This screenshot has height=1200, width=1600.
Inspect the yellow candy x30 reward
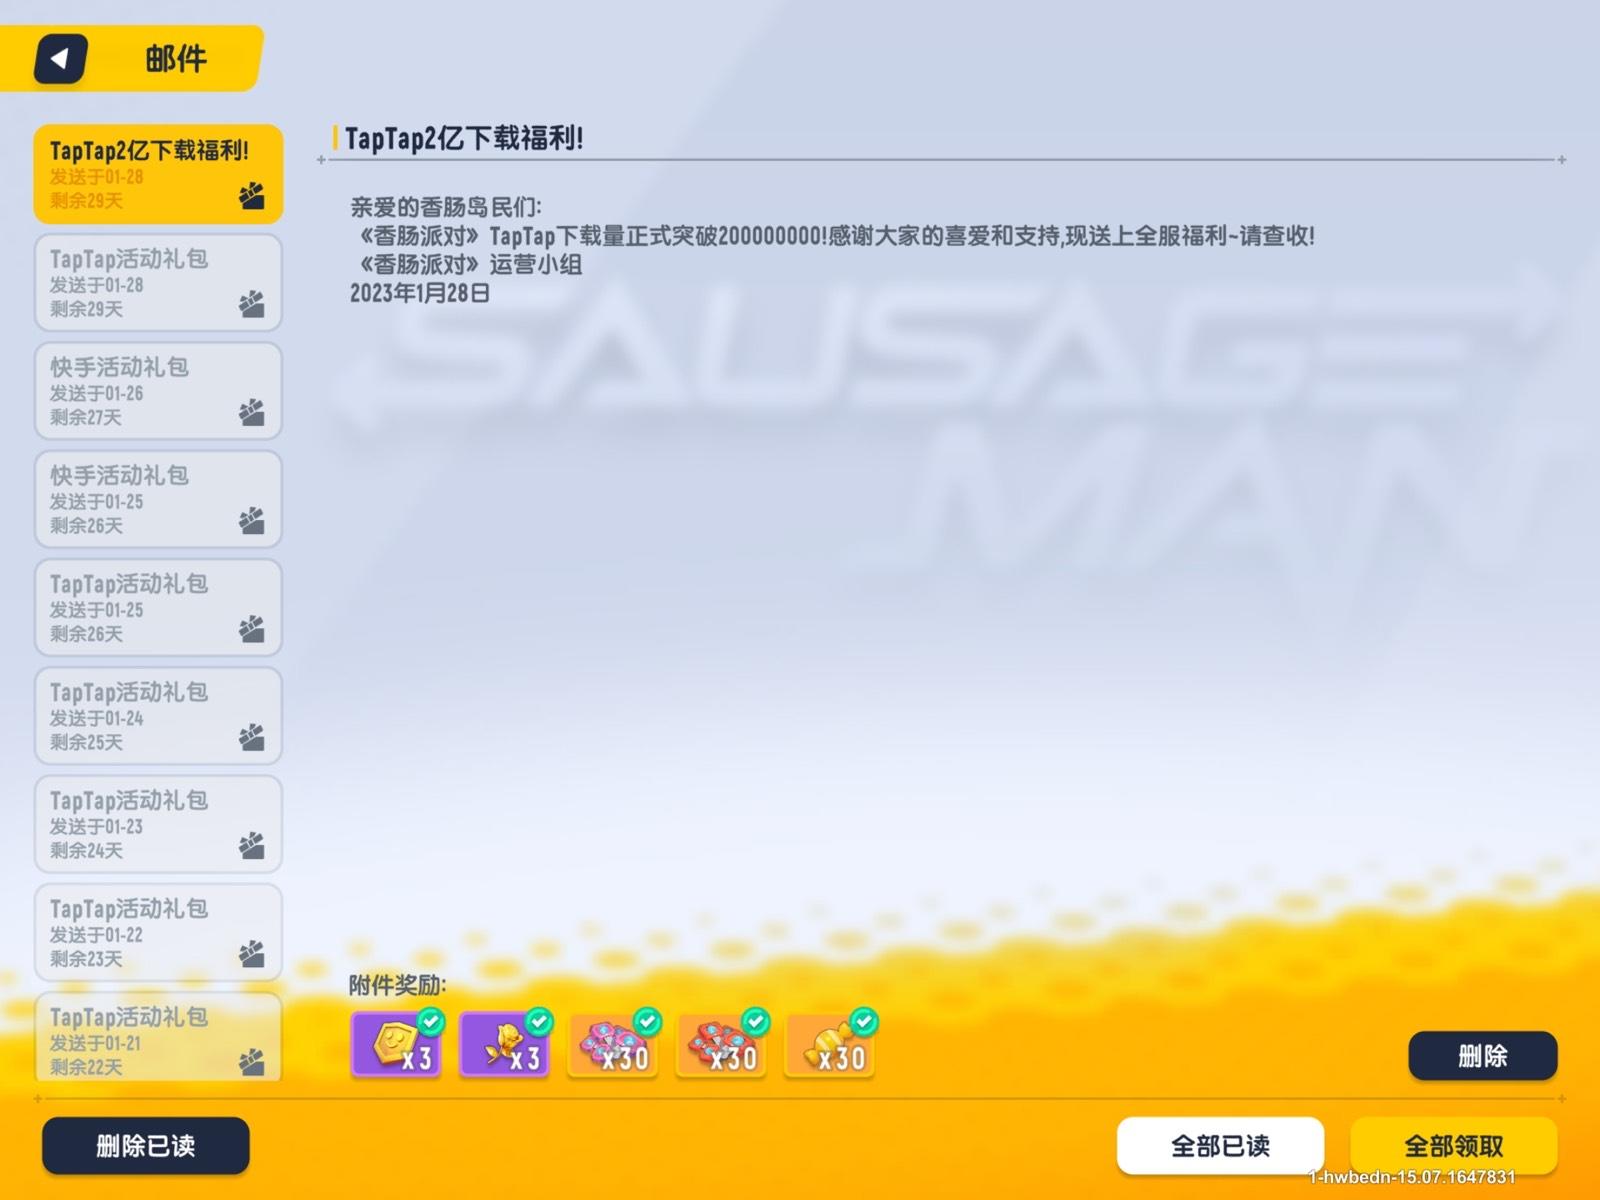[x=830, y=1044]
